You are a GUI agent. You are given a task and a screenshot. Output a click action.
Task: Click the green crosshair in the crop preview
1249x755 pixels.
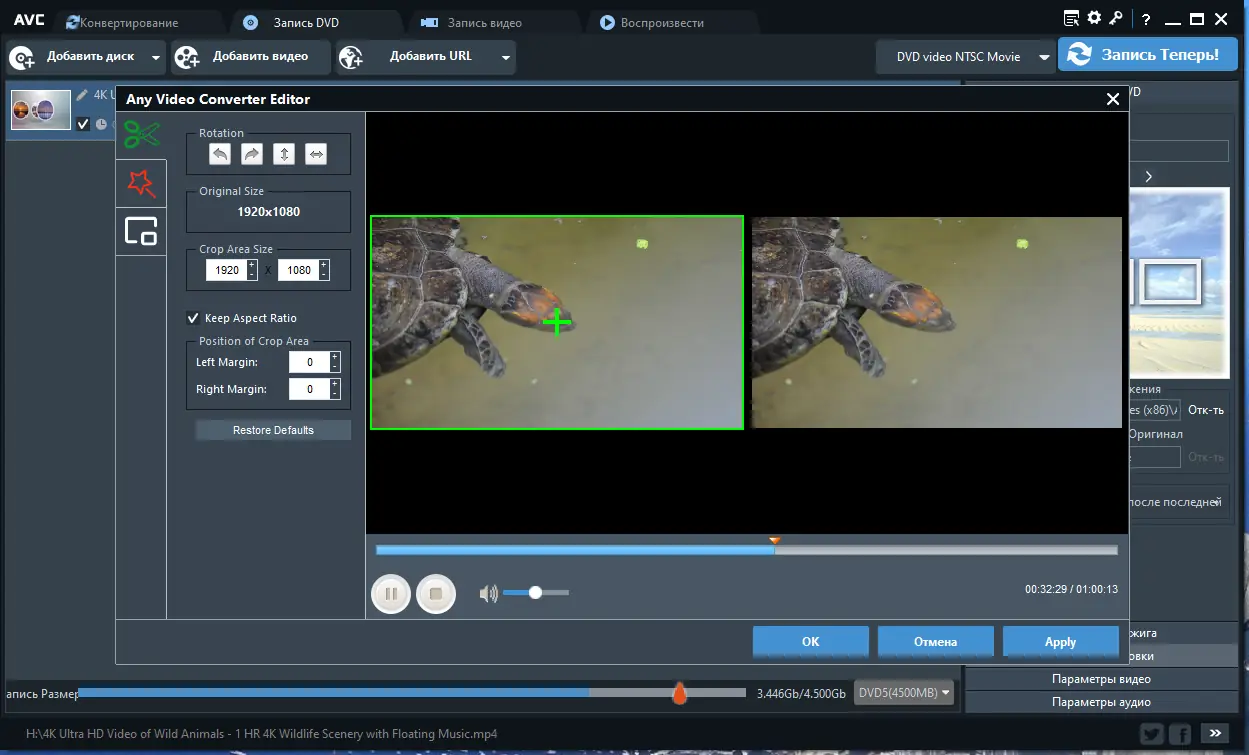(557, 322)
